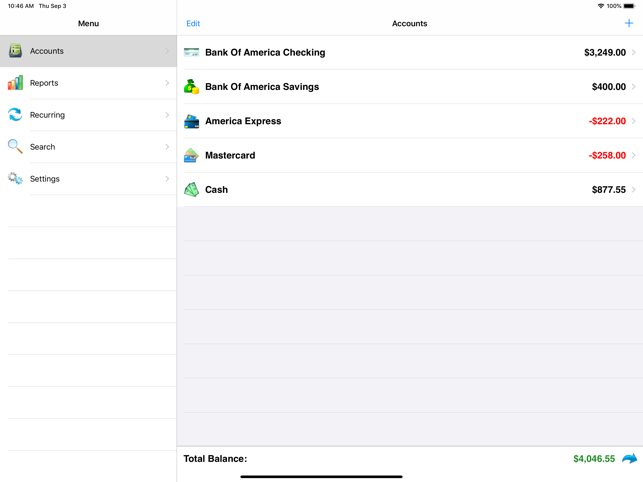Click the blue share arrow near Total Balance
The width and height of the screenshot is (643, 482).
tap(629, 458)
